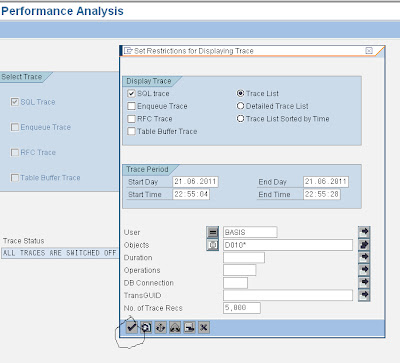Toggle Table Buffer Trace in Select Trace panel
This screenshot has width=400, height=363.
[x=15, y=178]
